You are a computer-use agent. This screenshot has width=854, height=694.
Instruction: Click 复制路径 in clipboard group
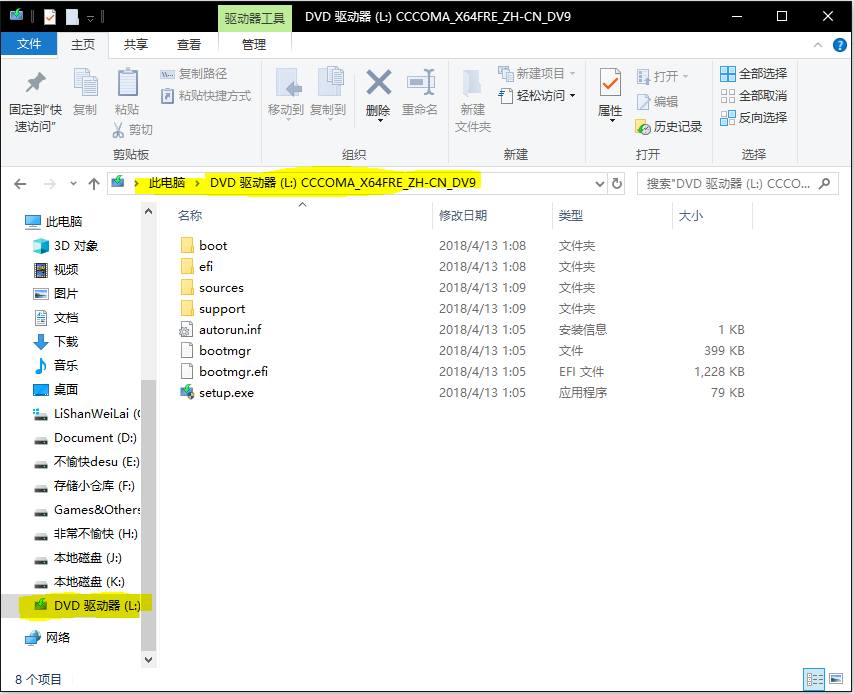coord(193,74)
